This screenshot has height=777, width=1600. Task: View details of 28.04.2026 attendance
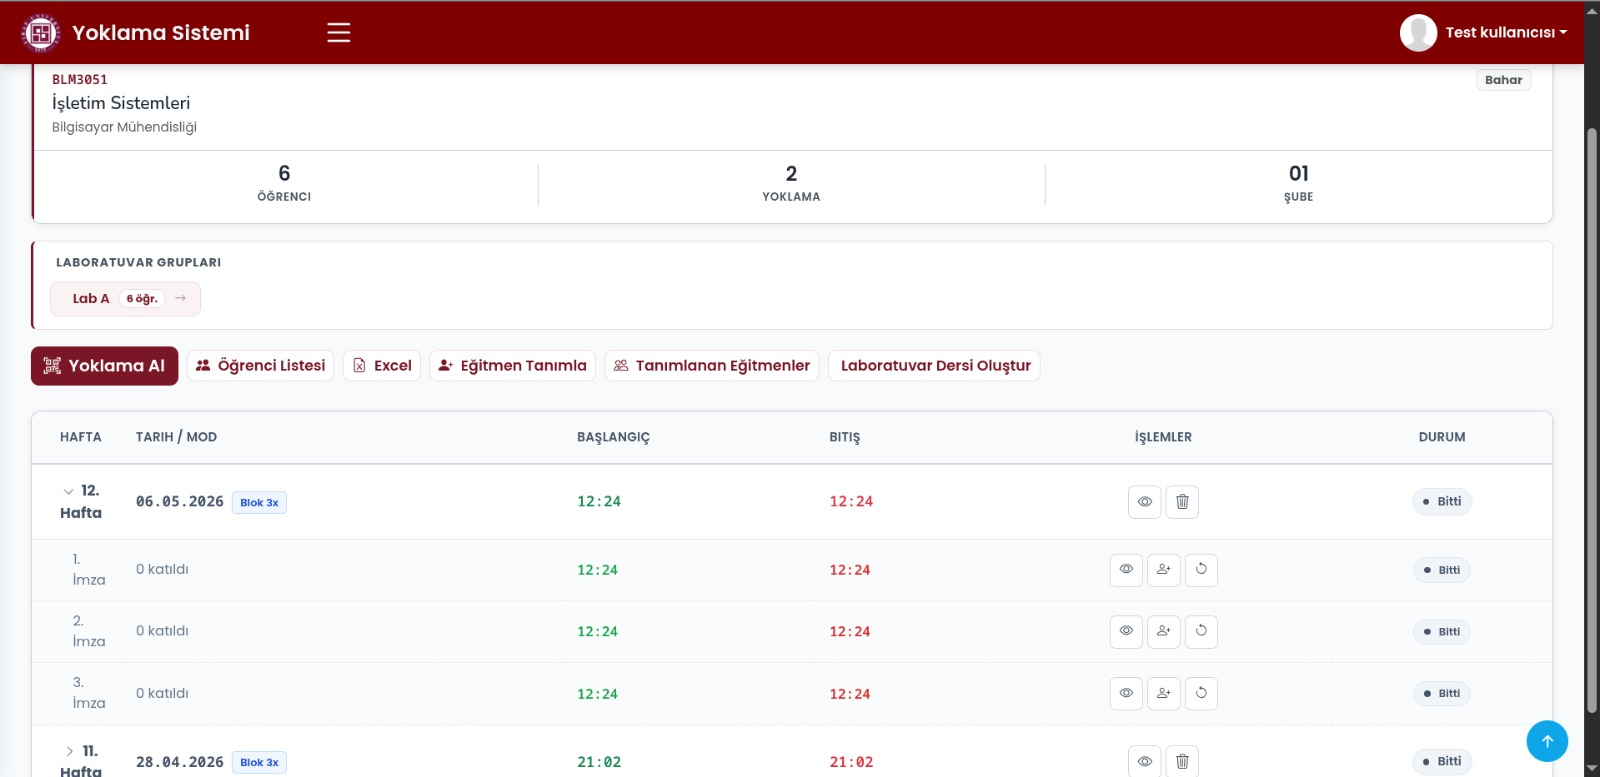coord(1145,761)
